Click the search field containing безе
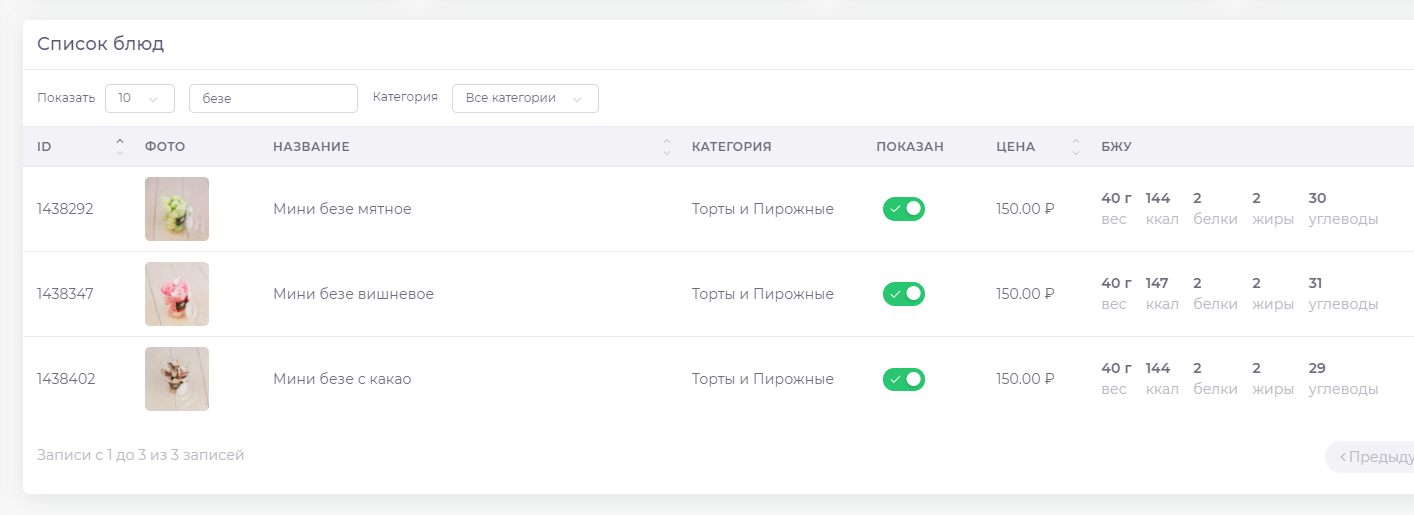Viewport: 1414px width, 515px height. click(x=273, y=98)
